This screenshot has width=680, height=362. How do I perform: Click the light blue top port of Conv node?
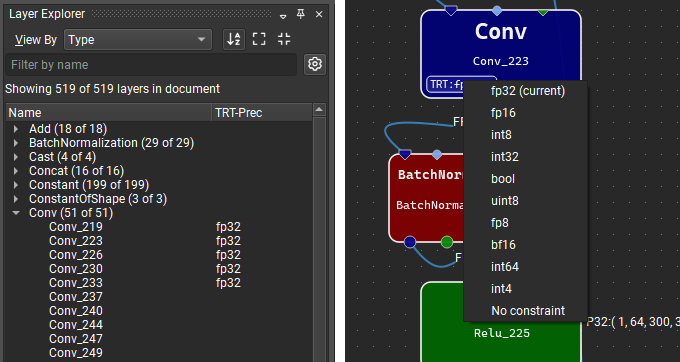[497, 10]
